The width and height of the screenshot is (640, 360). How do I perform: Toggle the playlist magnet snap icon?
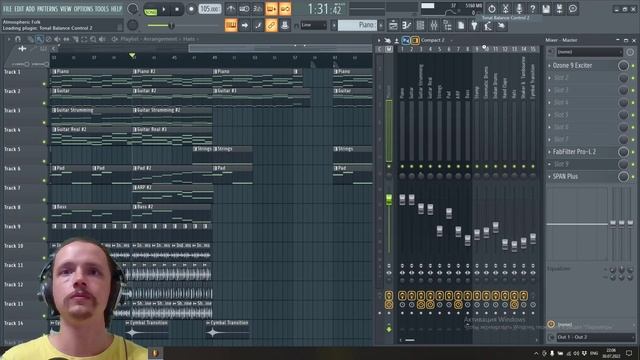18,39
